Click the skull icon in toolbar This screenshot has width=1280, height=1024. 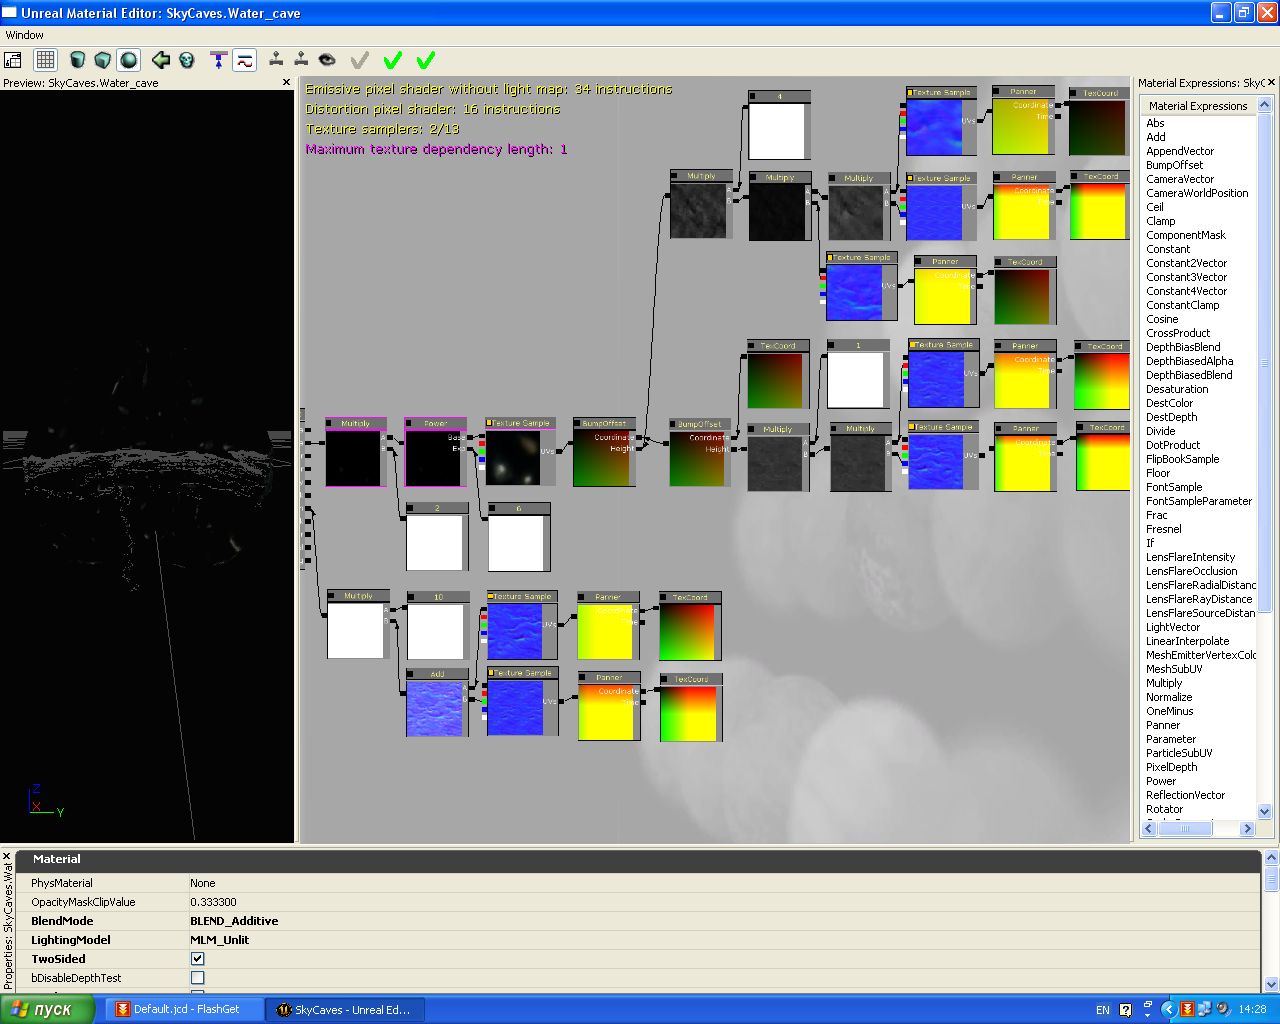pos(186,60)
